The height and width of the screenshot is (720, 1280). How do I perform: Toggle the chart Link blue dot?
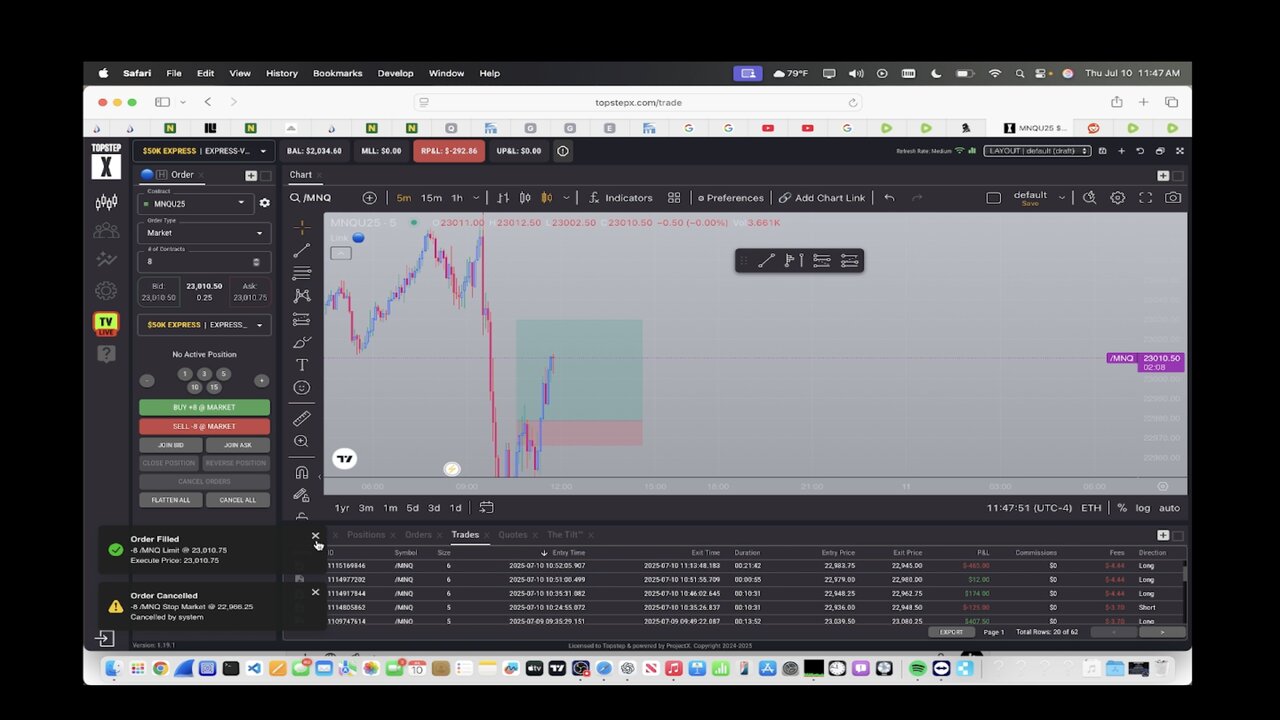click(358, 238)
